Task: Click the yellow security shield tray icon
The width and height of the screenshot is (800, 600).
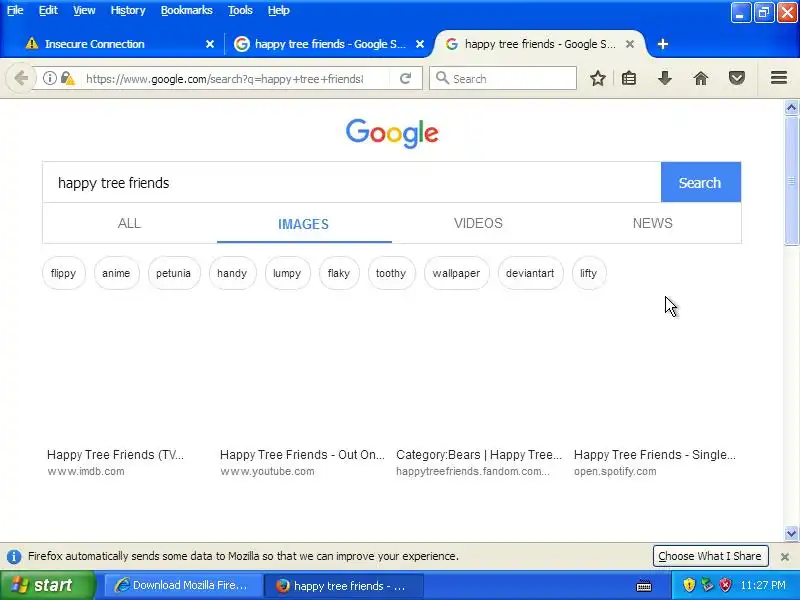Action: (x=689, y=585)
